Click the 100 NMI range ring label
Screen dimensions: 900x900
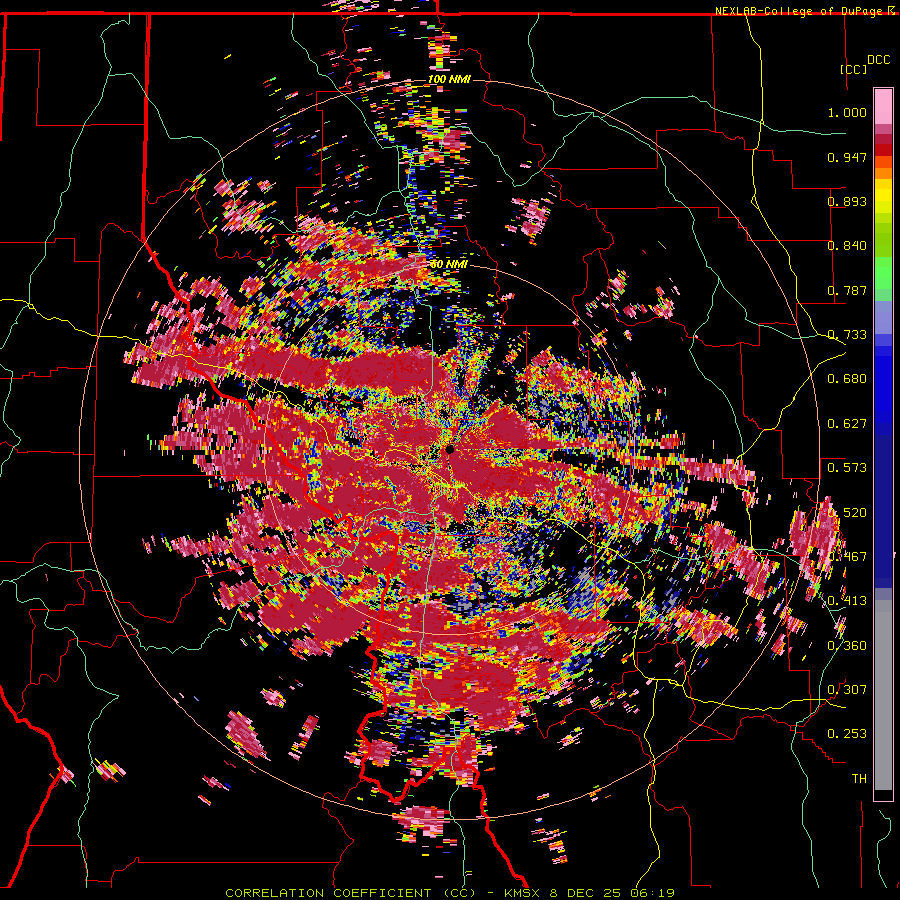pyautogui.click(x=449, y=79)
